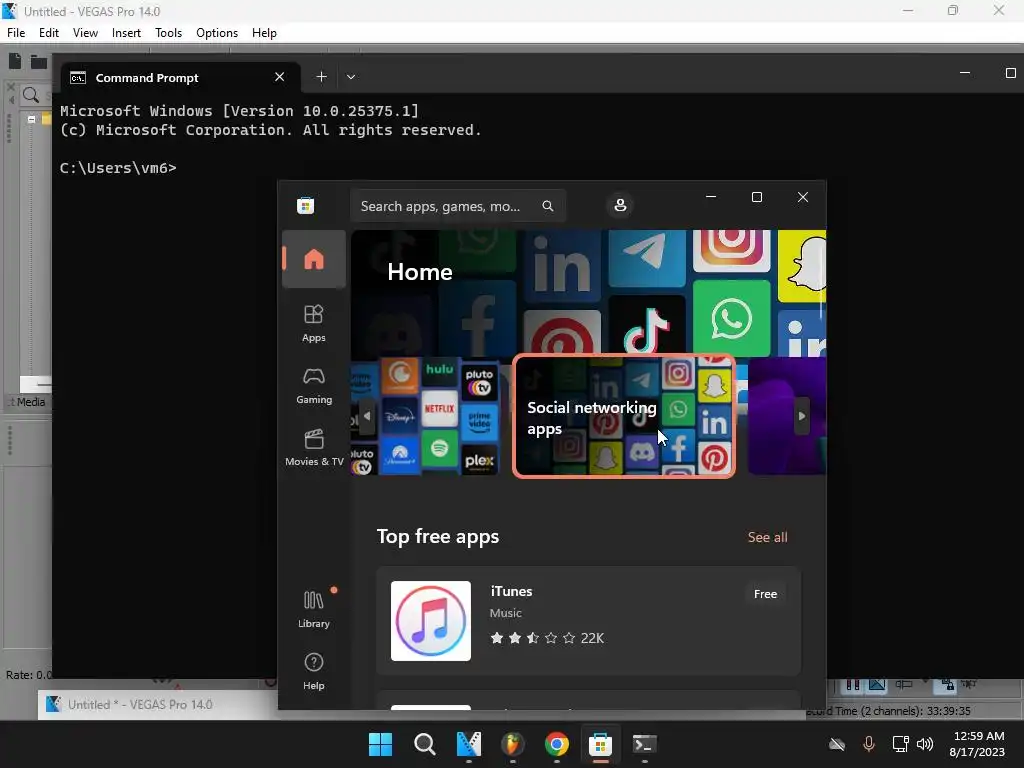Image resolution: width=1024 pixels, height=768 pixels.
Task: Close the Microsoft Store window
Action: (803, 197)
